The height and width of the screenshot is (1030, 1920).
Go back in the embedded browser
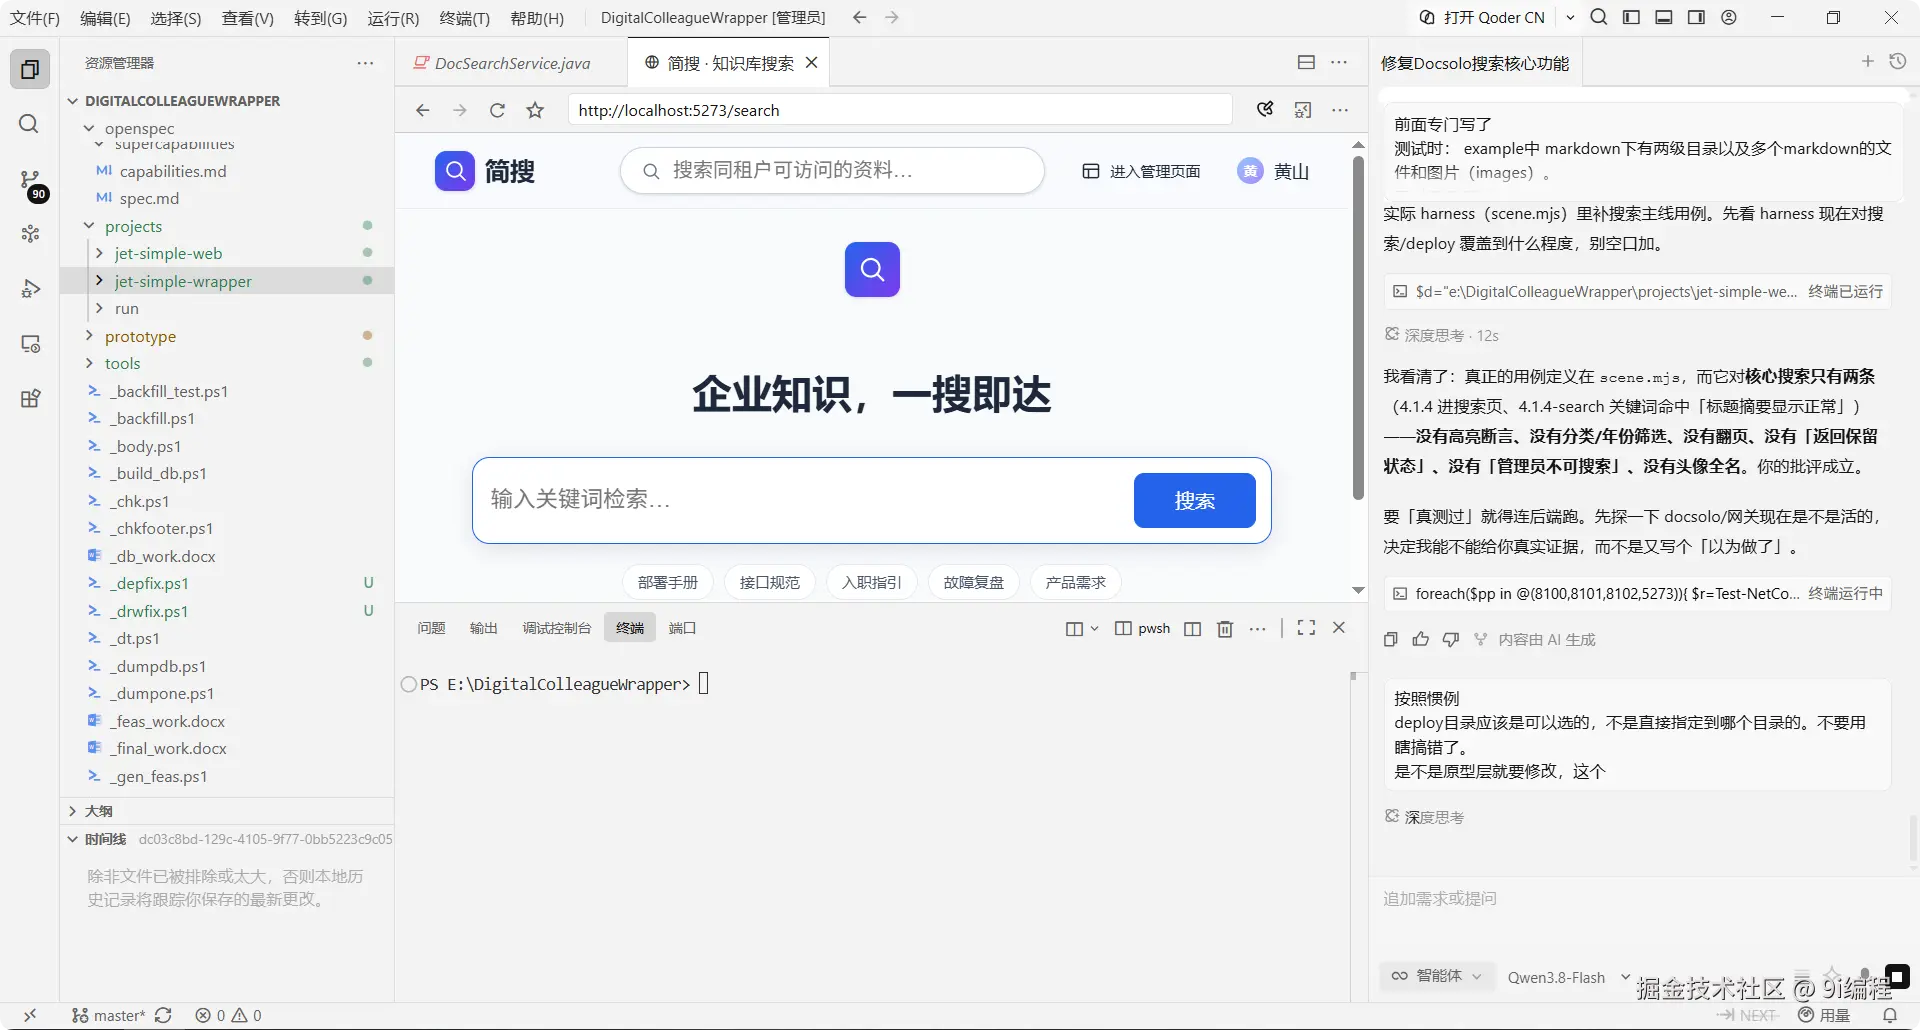(x=422, y=110)
